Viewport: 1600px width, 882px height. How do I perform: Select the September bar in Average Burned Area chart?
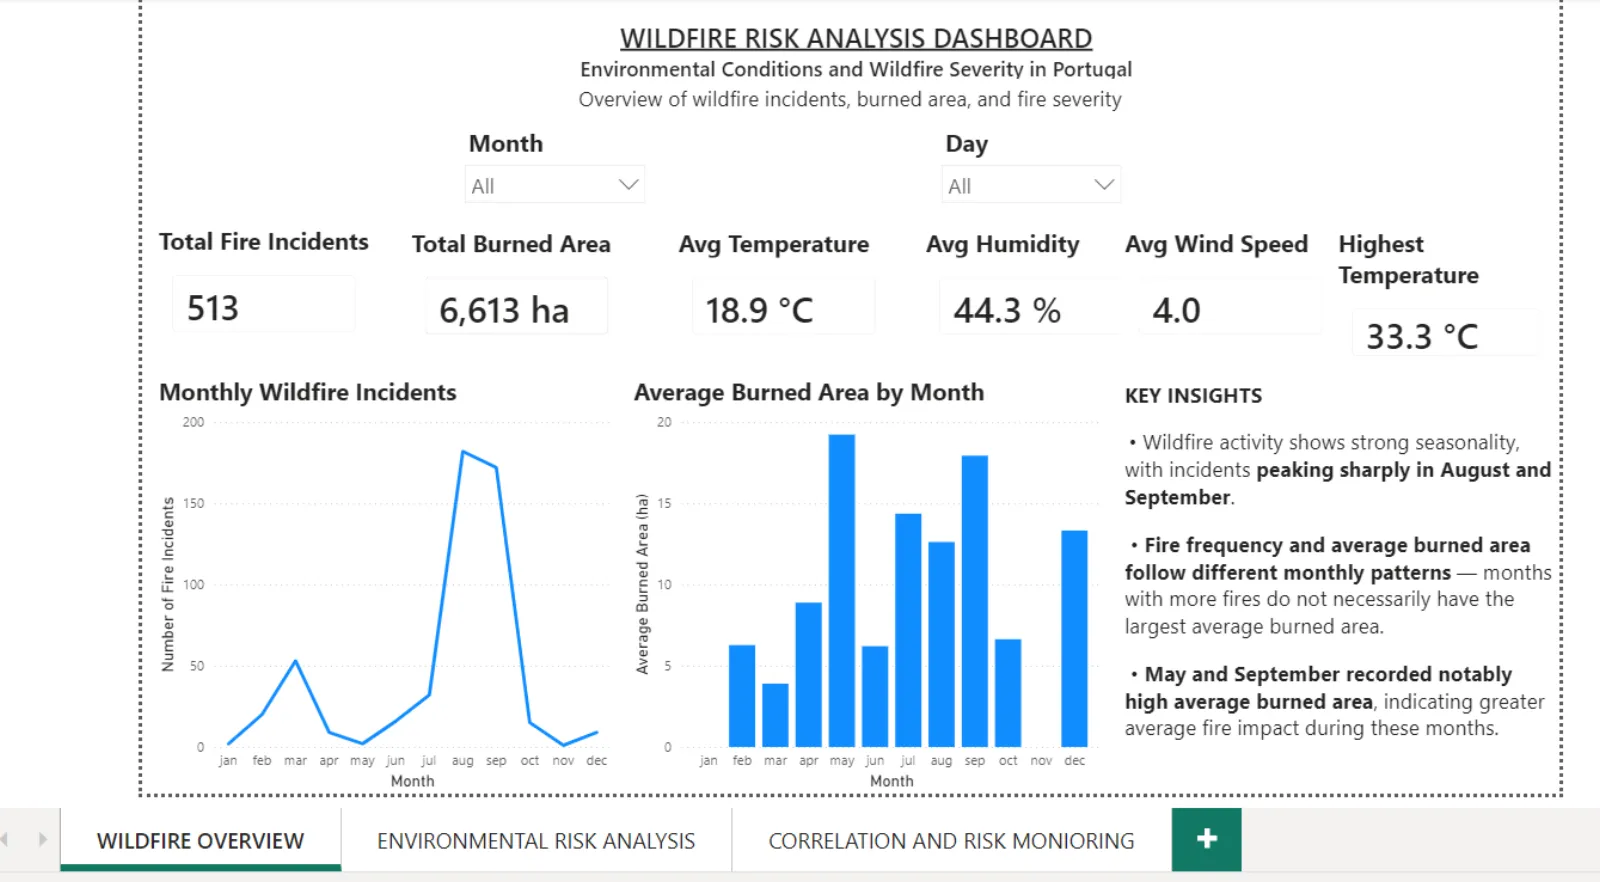click(x=975, y=601)
